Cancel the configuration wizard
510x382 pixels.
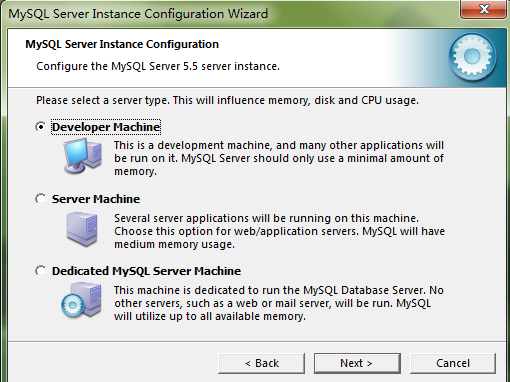tap(453, 363)
